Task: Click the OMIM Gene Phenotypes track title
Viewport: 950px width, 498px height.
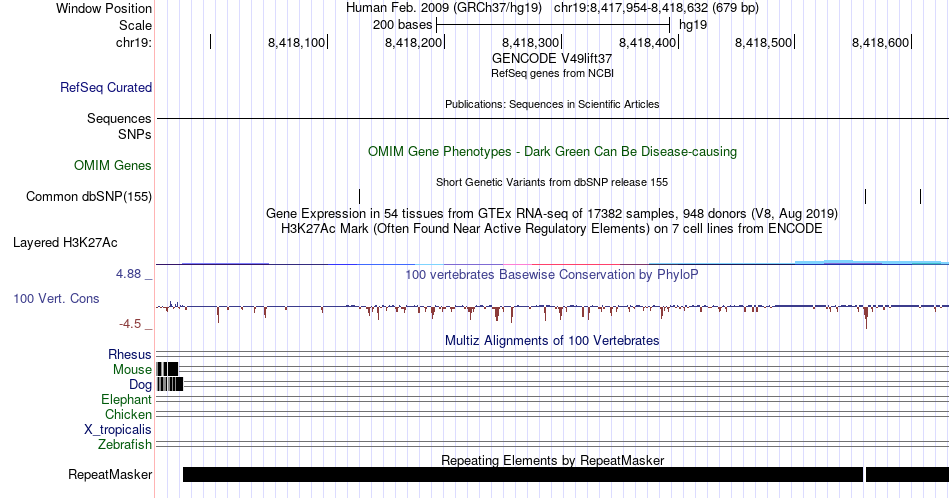Action: [x=552, y=151]
